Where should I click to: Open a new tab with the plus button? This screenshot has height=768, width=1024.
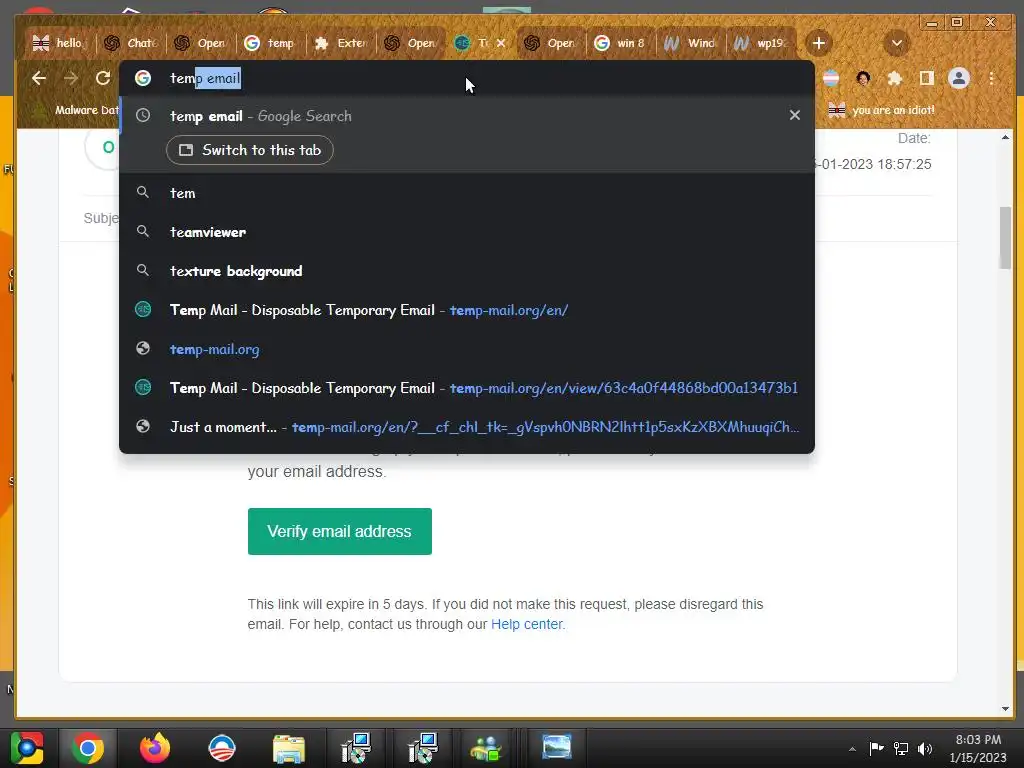pyautogui.click(x=818, y=43)
